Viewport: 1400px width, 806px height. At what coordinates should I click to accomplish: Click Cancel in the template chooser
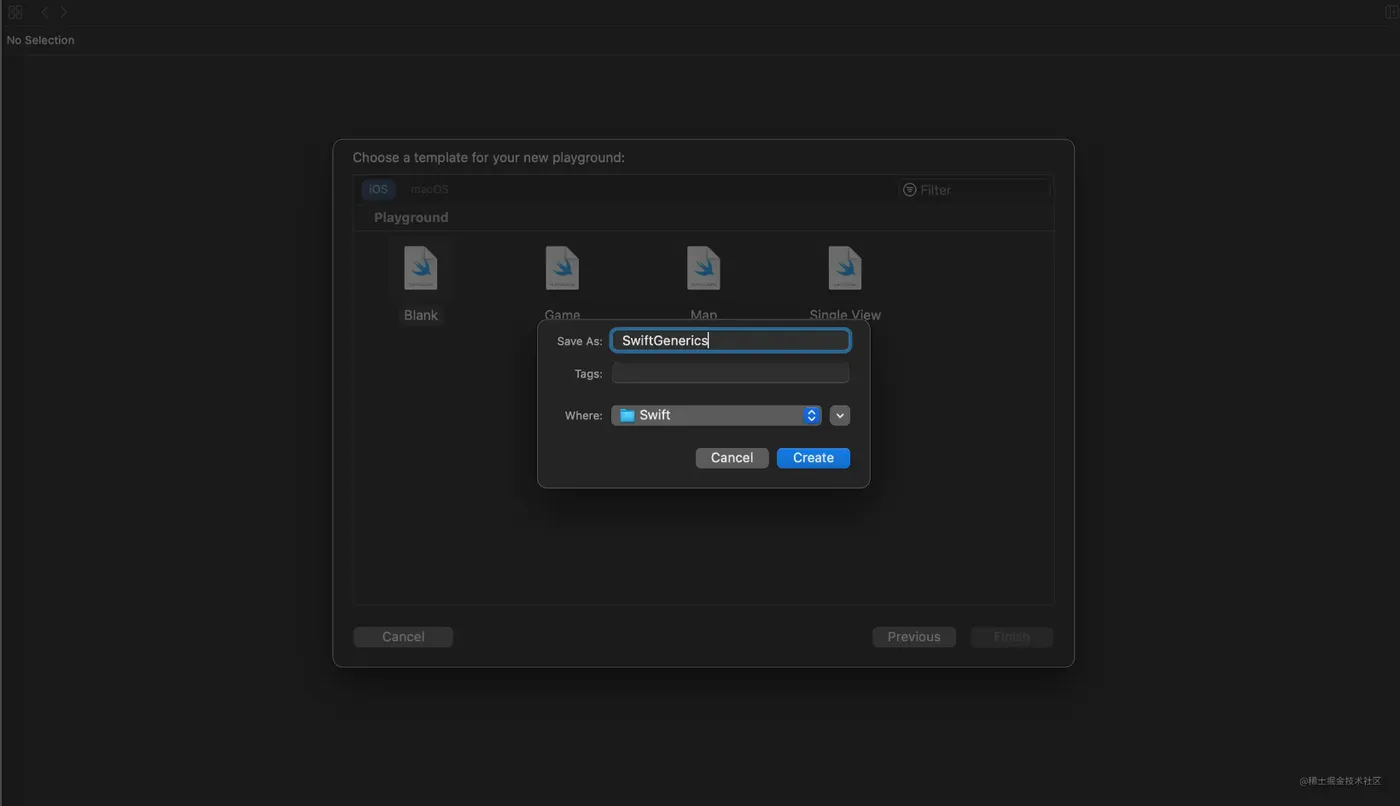[403, 637]
